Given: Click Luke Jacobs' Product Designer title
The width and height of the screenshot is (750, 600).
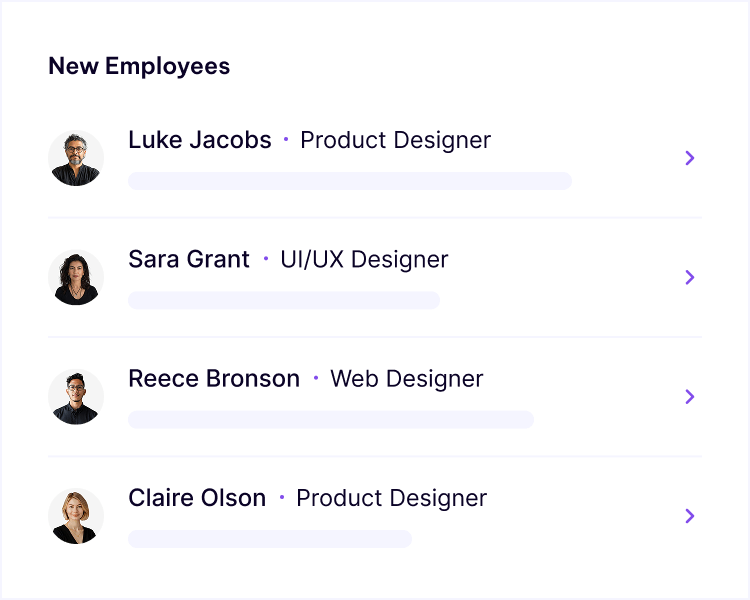Looking at the screenshot, I should 395,140.
